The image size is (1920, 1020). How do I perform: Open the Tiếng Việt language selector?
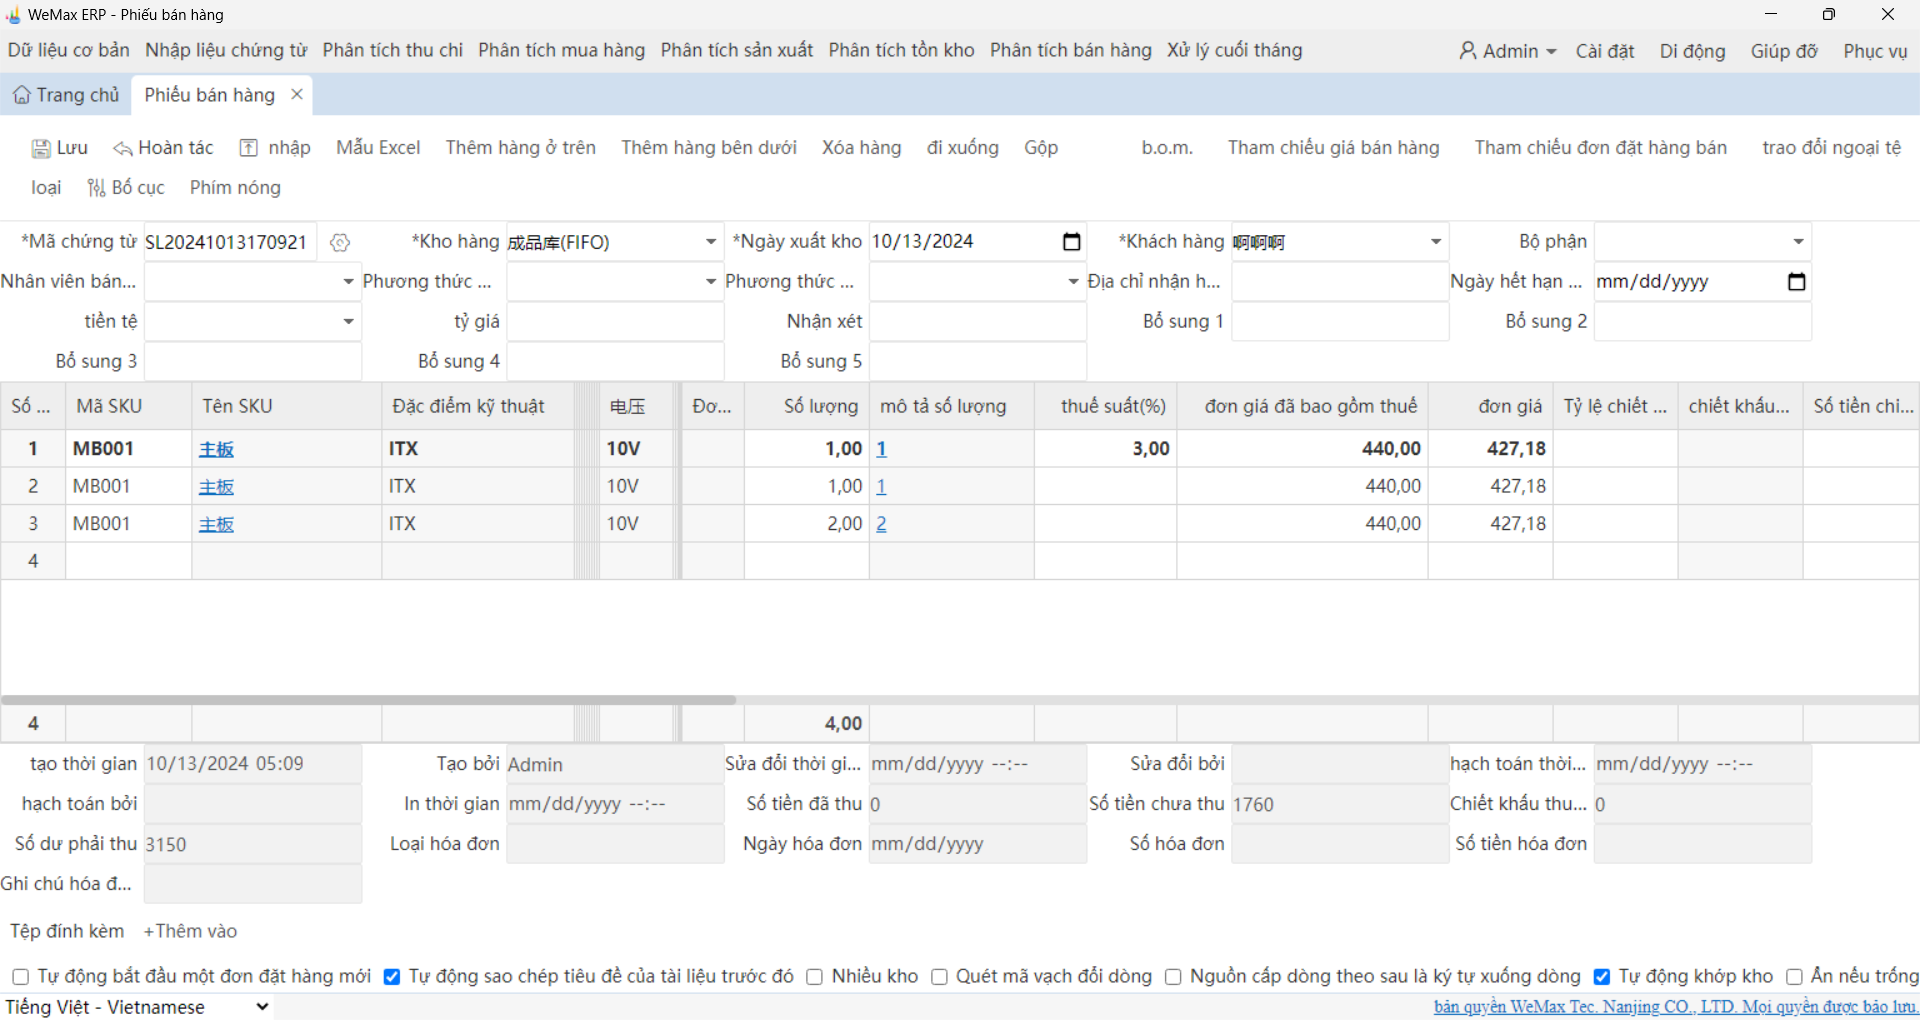[137, 1007]
